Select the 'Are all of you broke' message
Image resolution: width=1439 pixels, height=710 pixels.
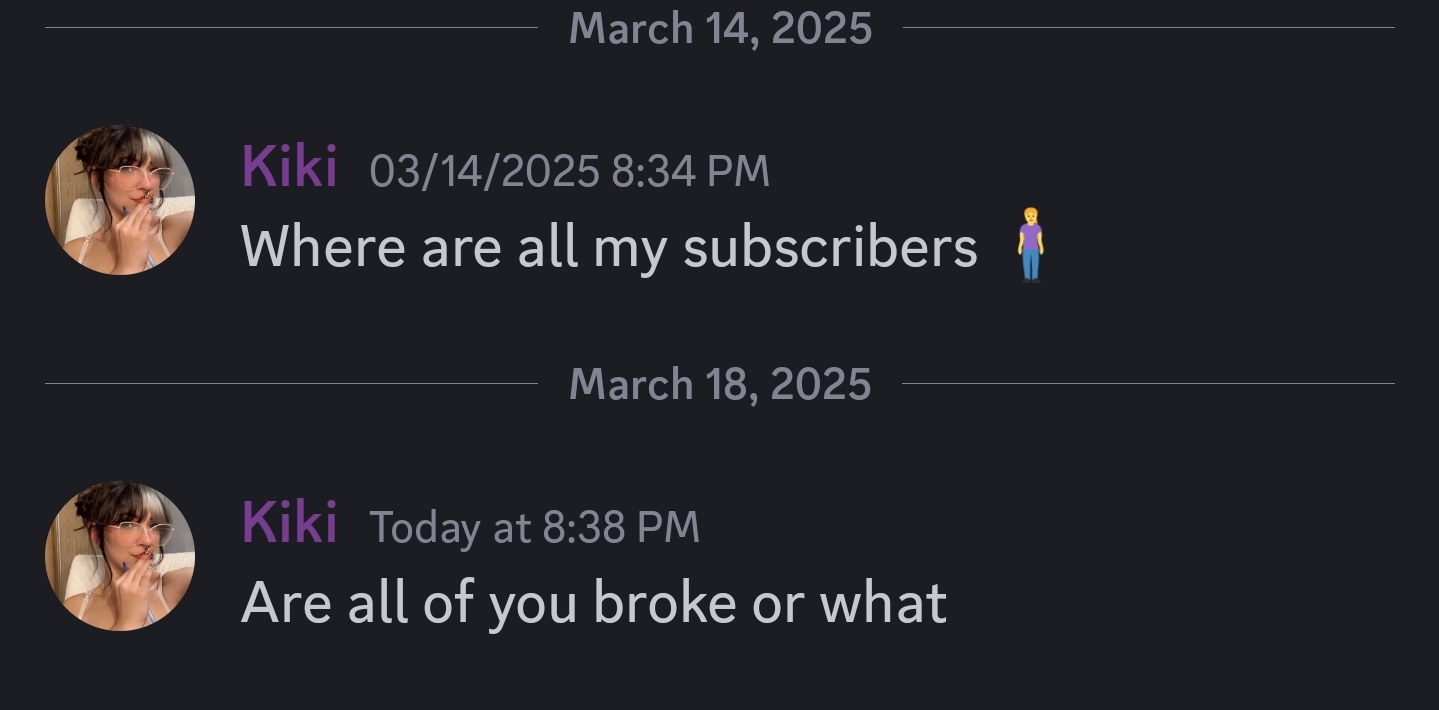(593, 603)
